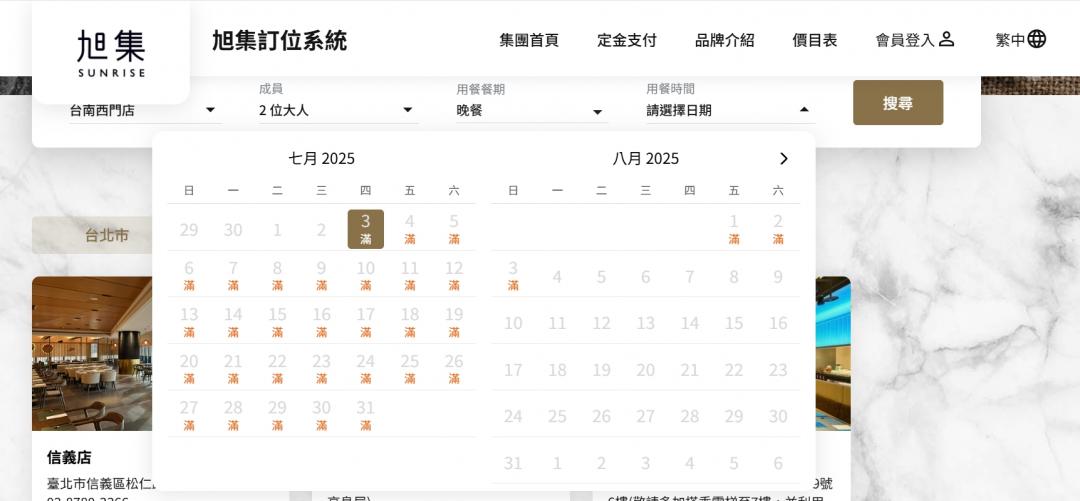Select July 10 in calendar
The width and height of the screenshot is (1080, 501).
click(x=366, y=275)
